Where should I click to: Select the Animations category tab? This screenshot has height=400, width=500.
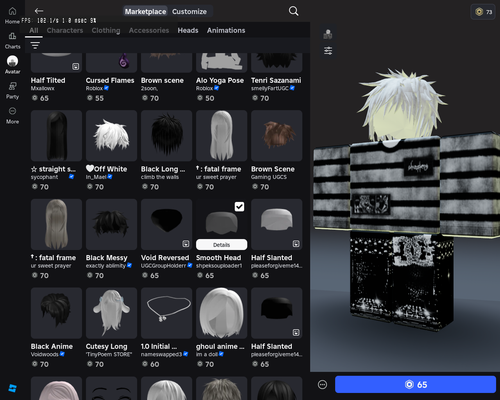click(x=226, y=30)
